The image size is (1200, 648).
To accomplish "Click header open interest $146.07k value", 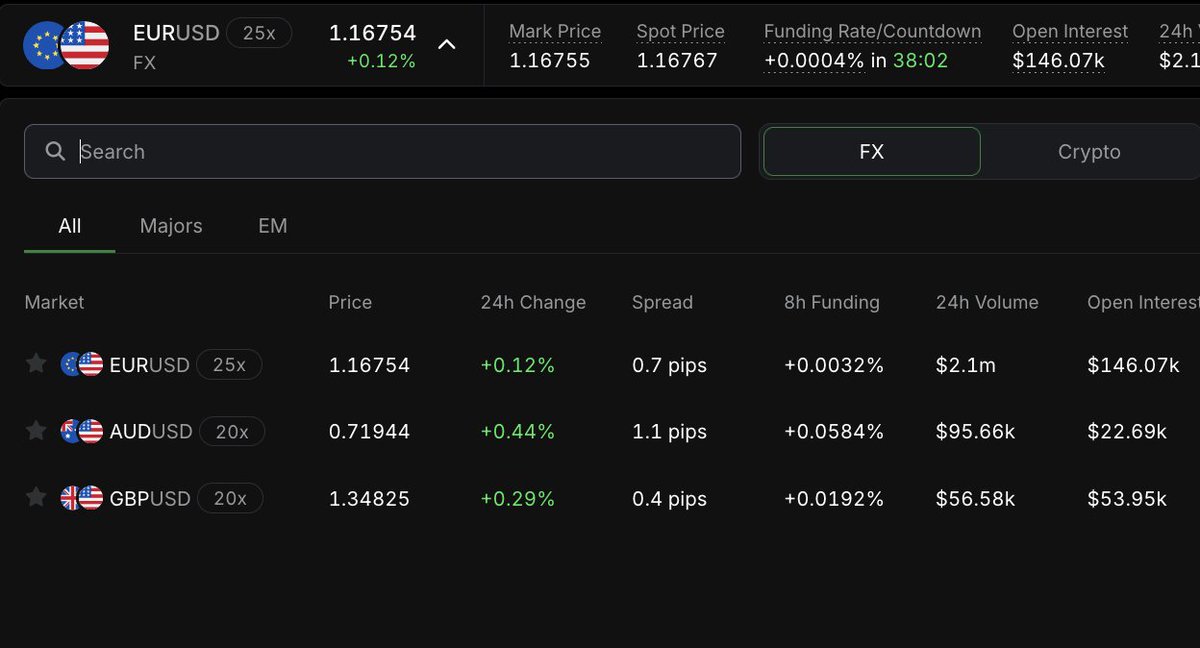I will point(1058,60).
